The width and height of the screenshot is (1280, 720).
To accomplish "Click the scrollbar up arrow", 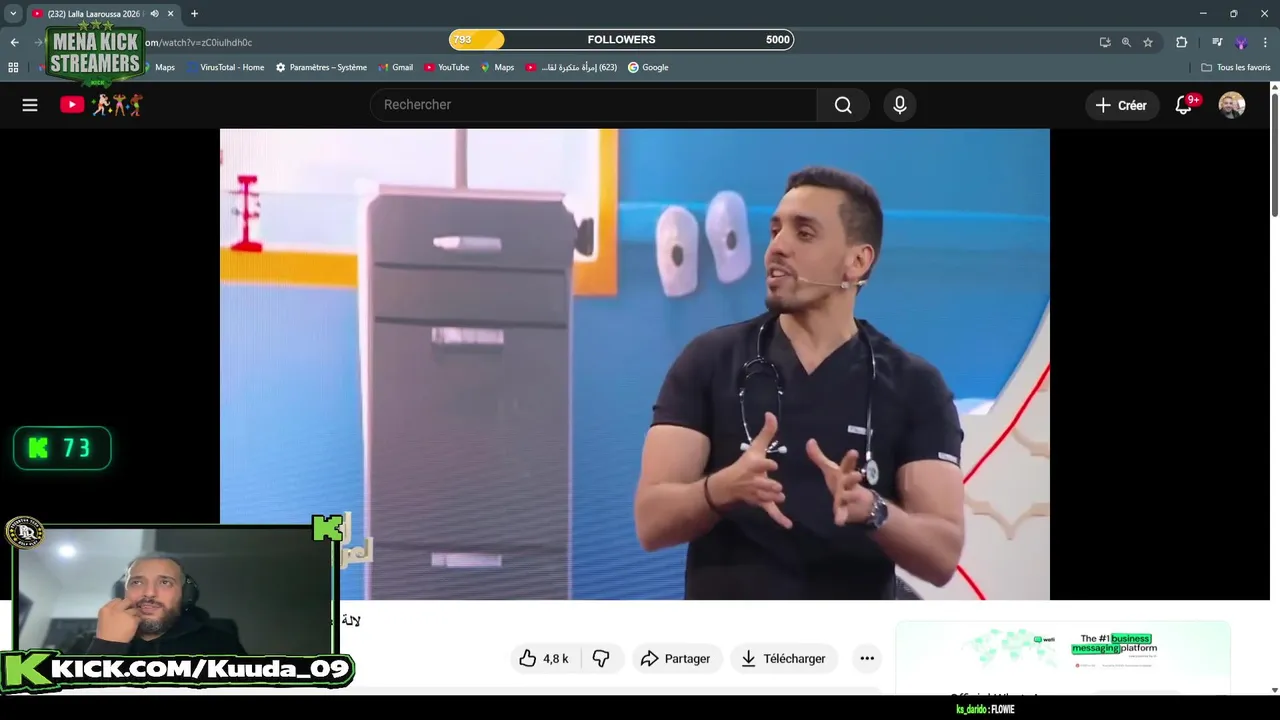I will coord(1274,87).
